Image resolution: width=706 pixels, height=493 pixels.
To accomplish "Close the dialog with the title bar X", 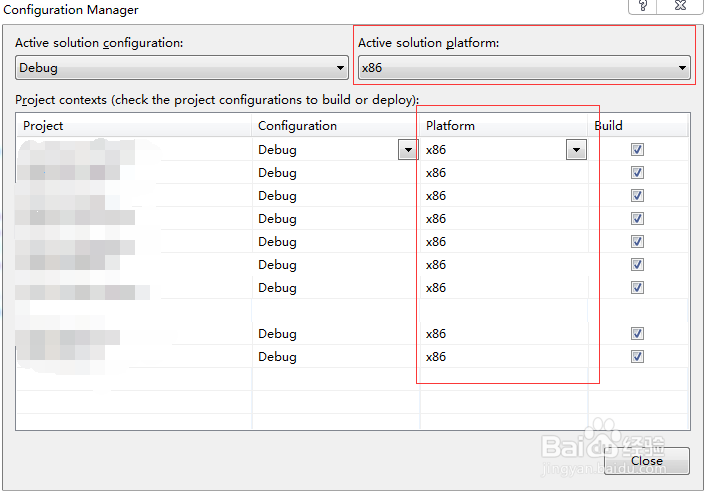I will 680,6.
